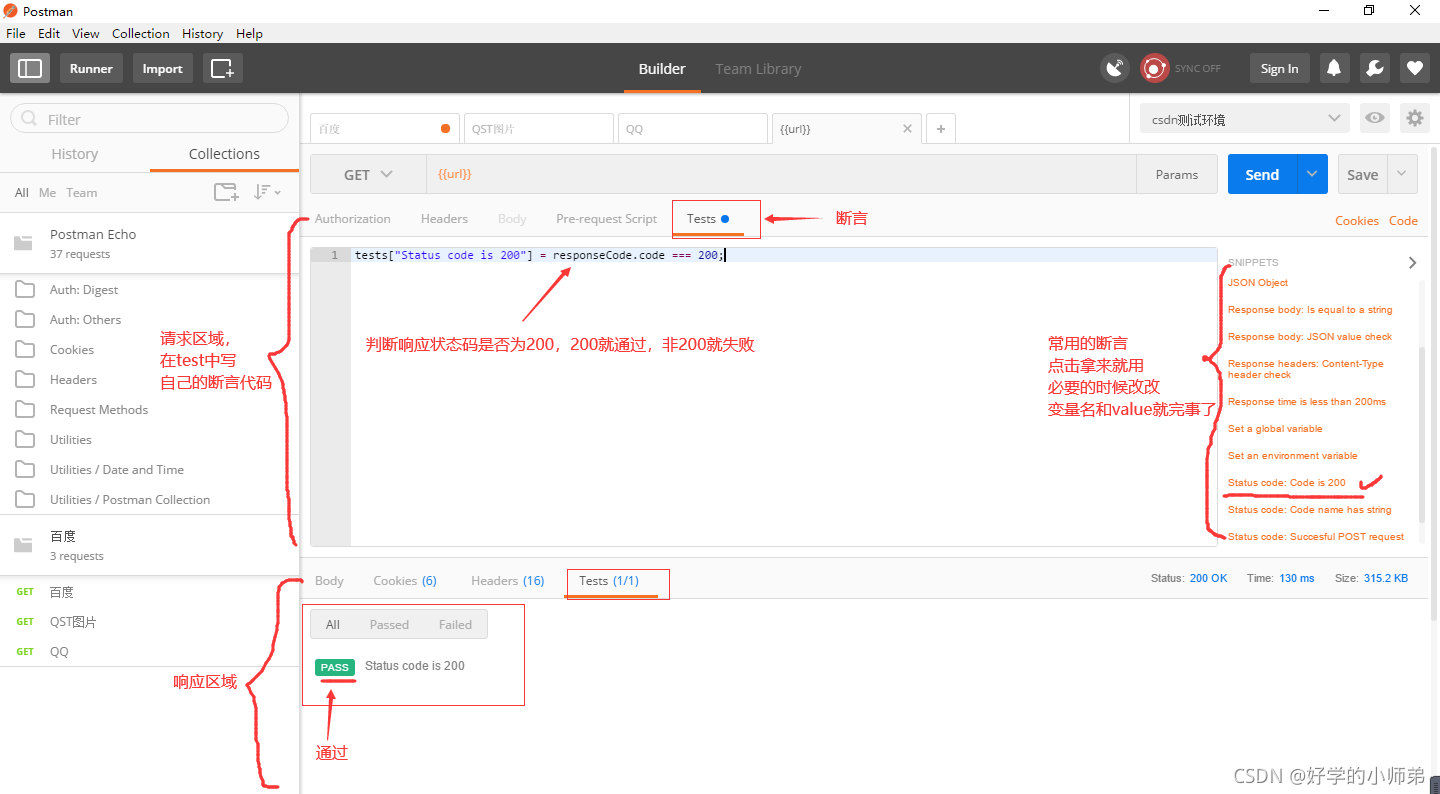Click the satellite interceptor icon

pos(1115,68)
